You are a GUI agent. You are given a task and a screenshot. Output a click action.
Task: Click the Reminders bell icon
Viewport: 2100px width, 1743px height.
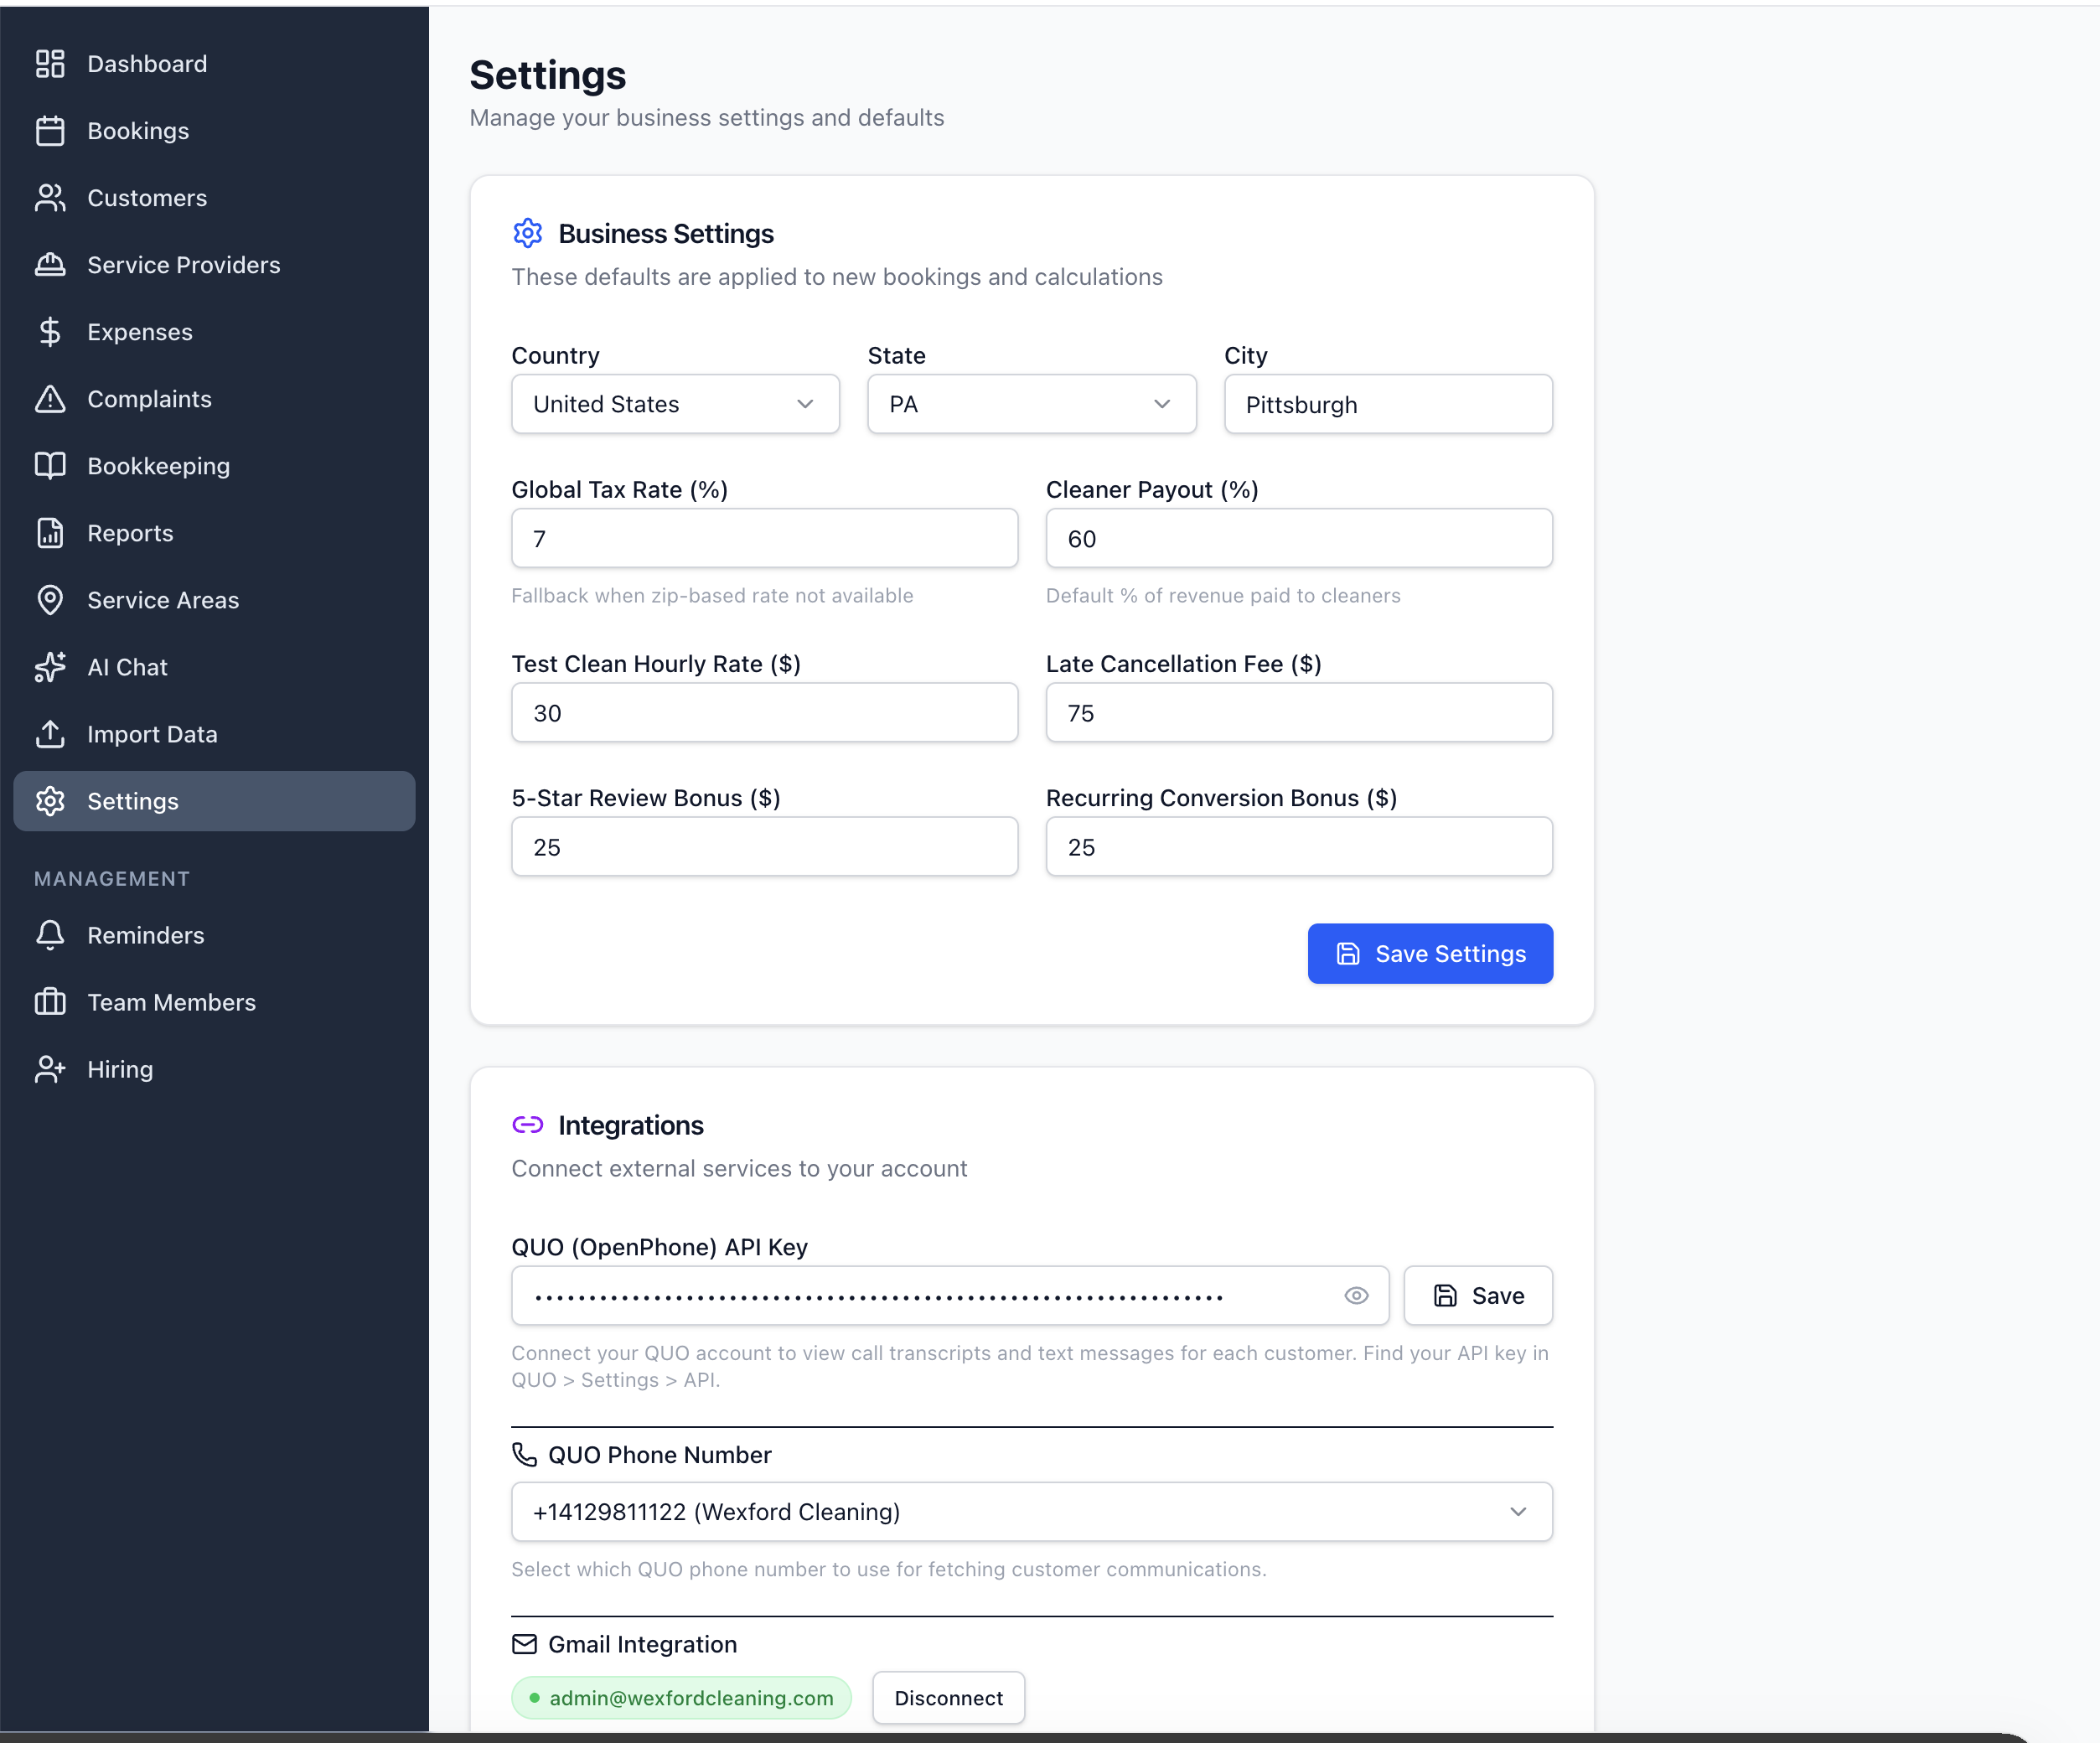(x=50, y=935)
